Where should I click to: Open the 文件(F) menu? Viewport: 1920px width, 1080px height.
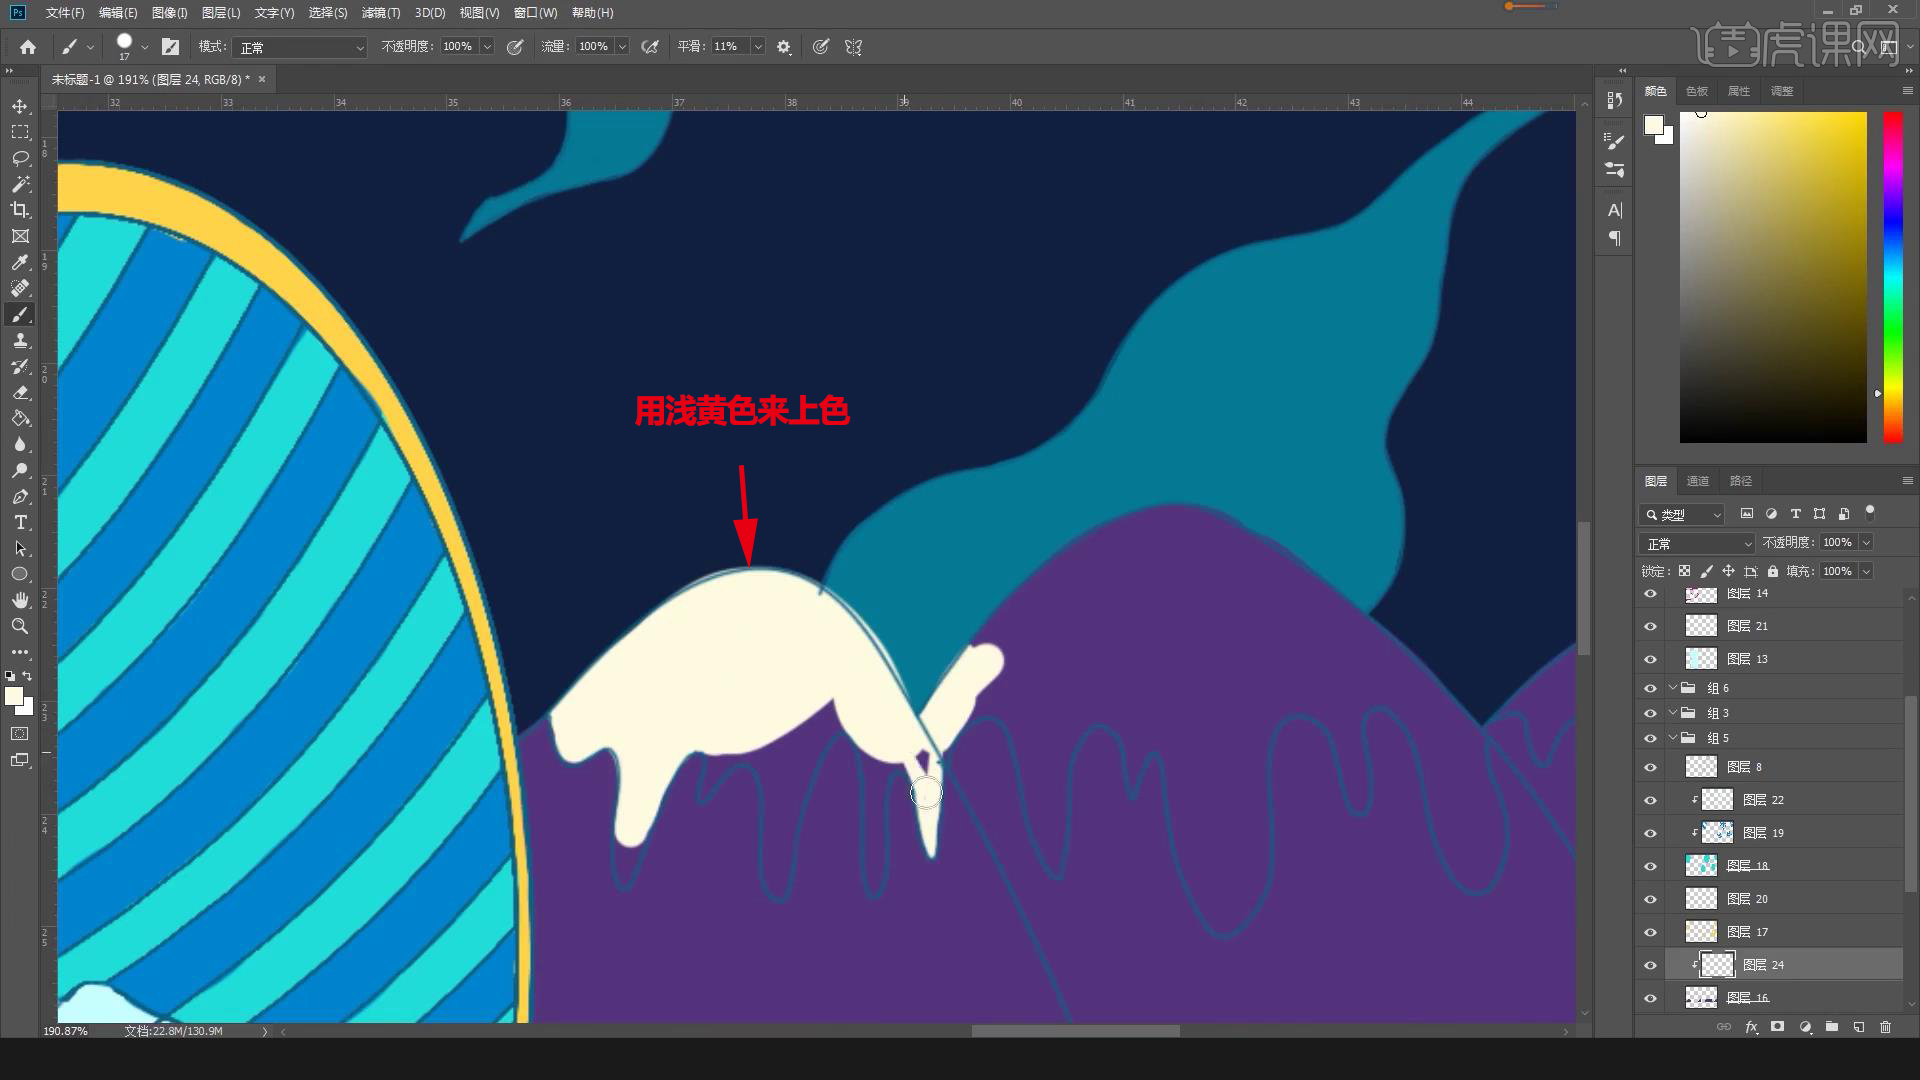click(65, 13)
